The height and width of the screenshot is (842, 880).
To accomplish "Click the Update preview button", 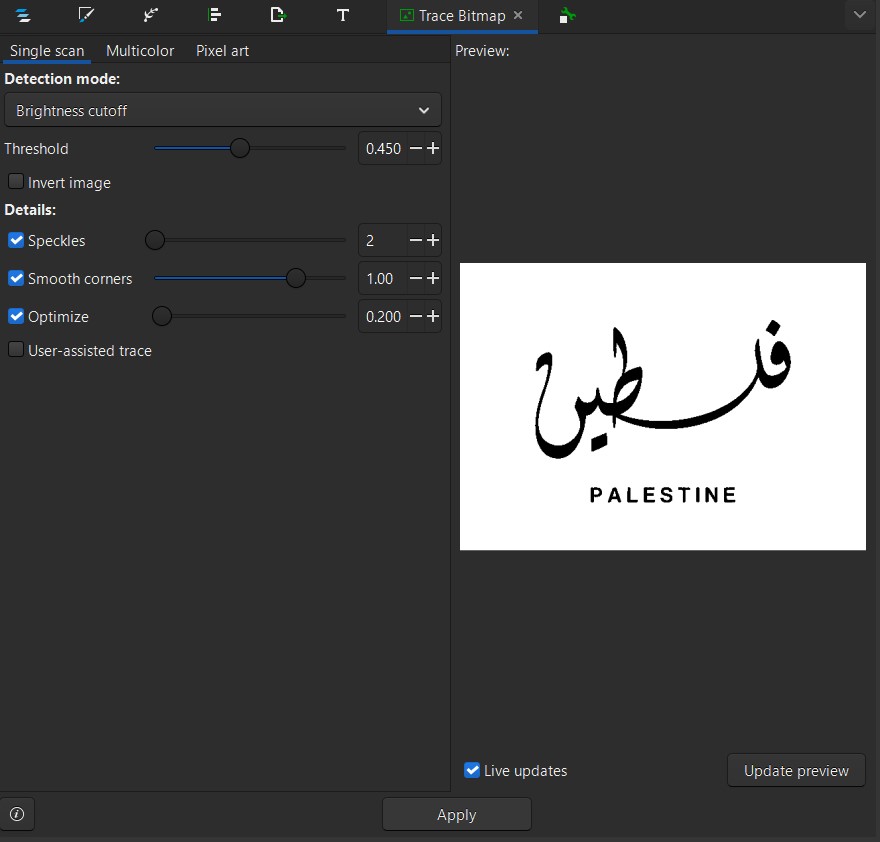I will 796,770.
